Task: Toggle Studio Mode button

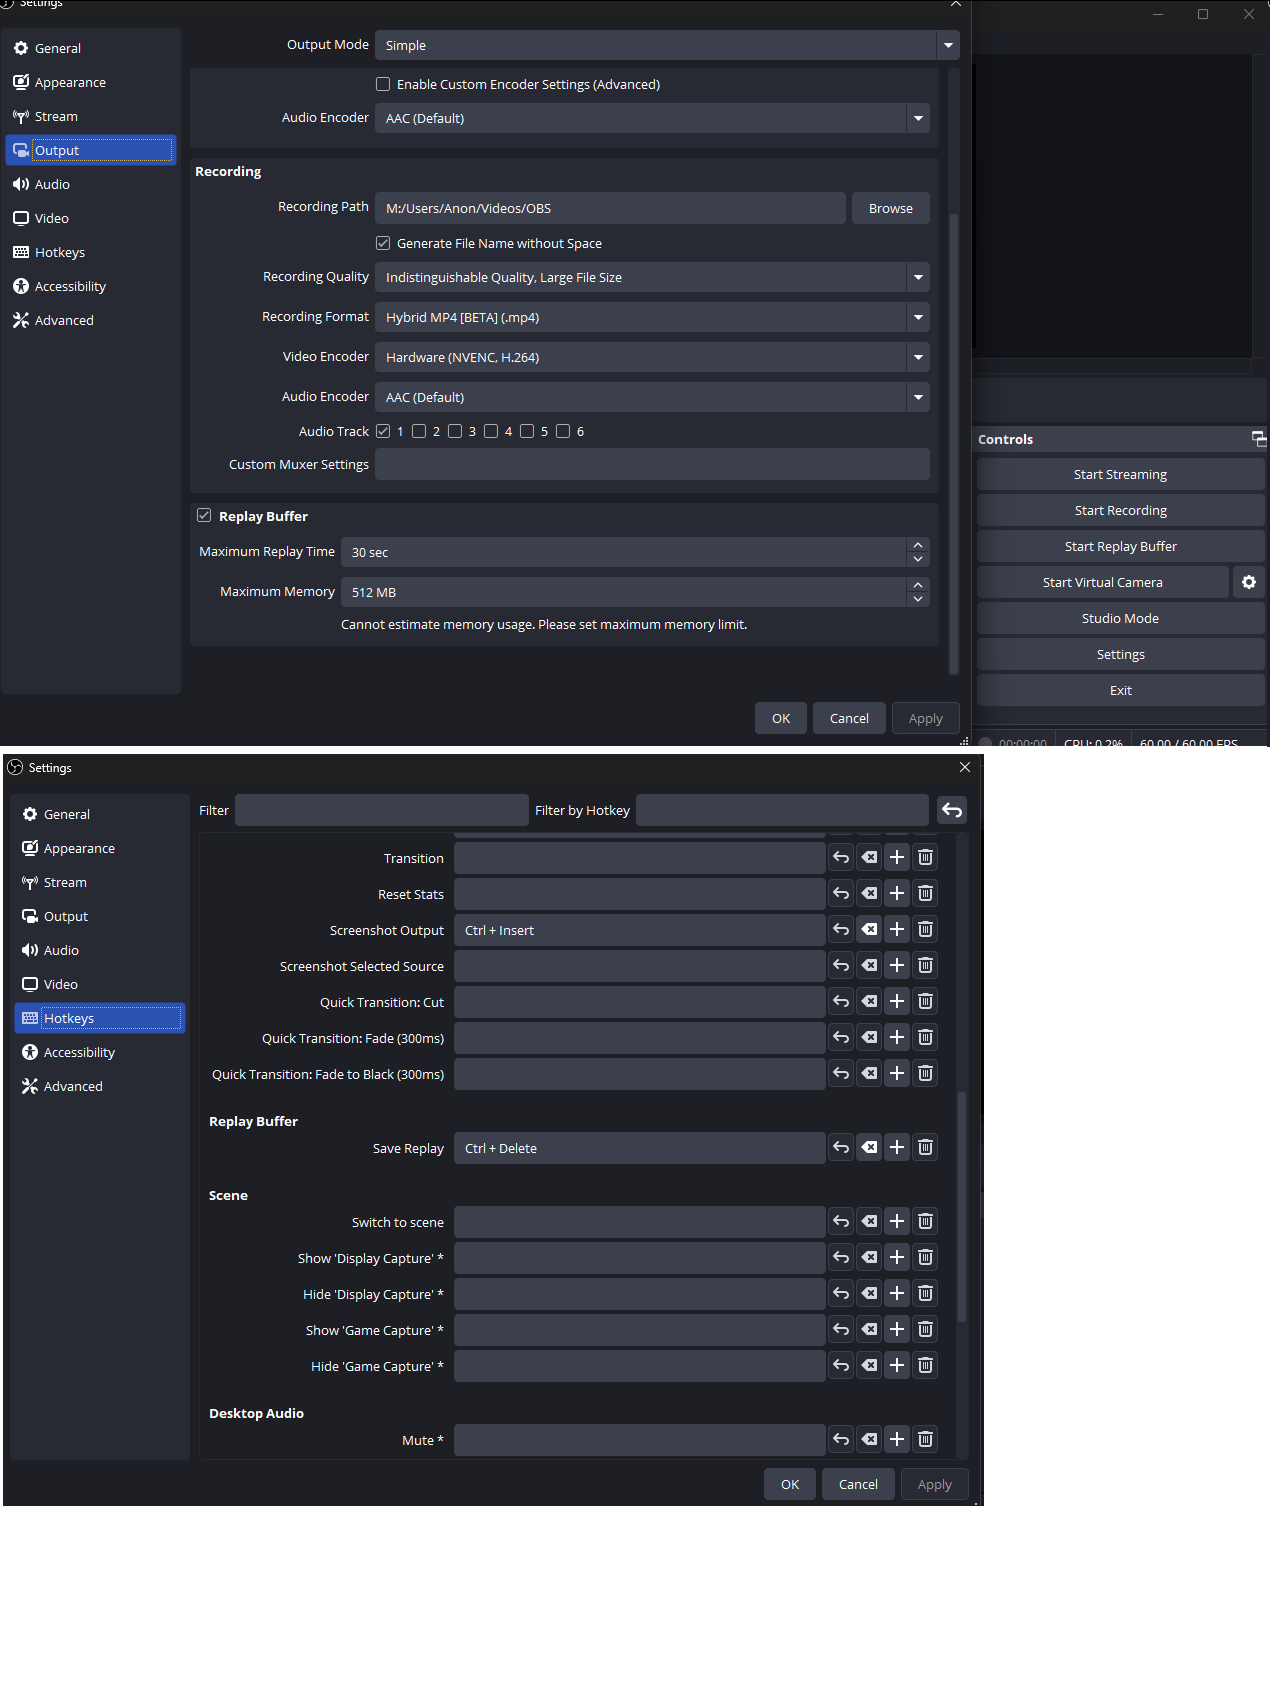Action: pos(1120,618)
